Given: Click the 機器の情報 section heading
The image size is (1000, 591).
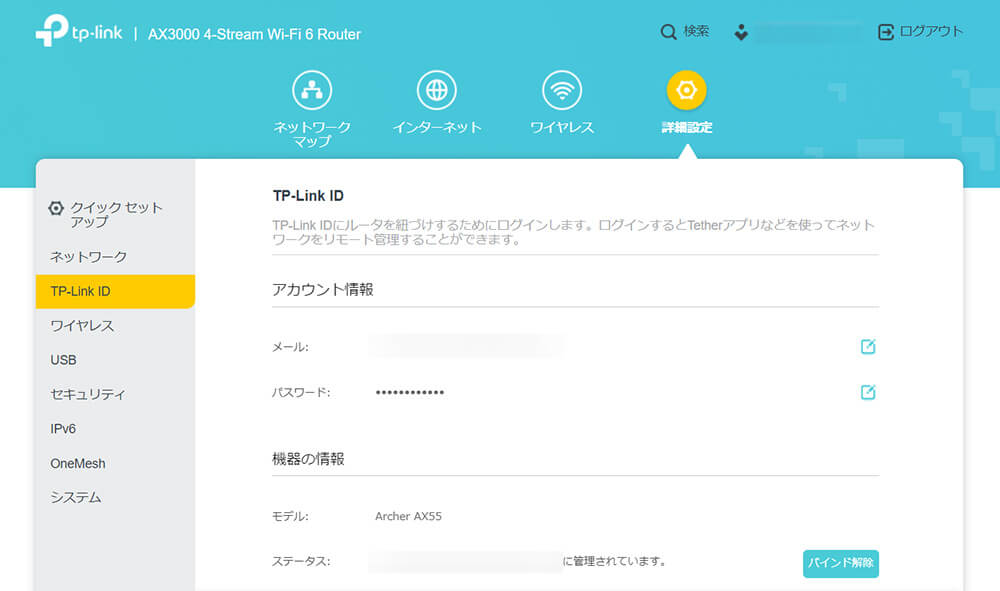Looking at the screenshot, I should [x=308, y=459].
